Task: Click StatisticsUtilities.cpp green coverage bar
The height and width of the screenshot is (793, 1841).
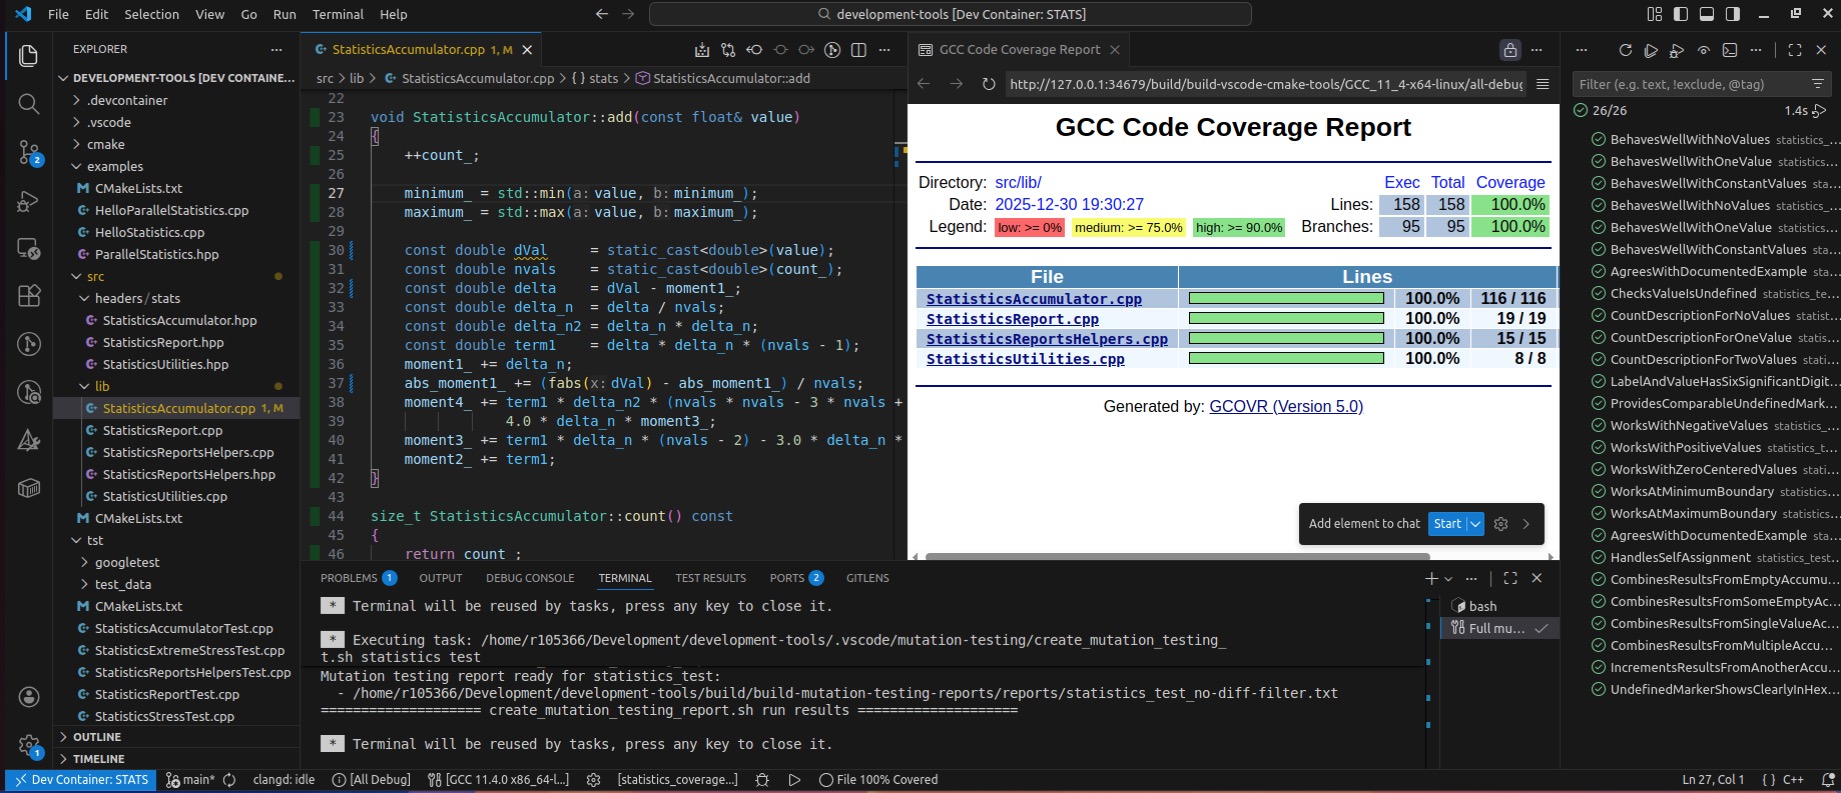Action: point(1287,359)
